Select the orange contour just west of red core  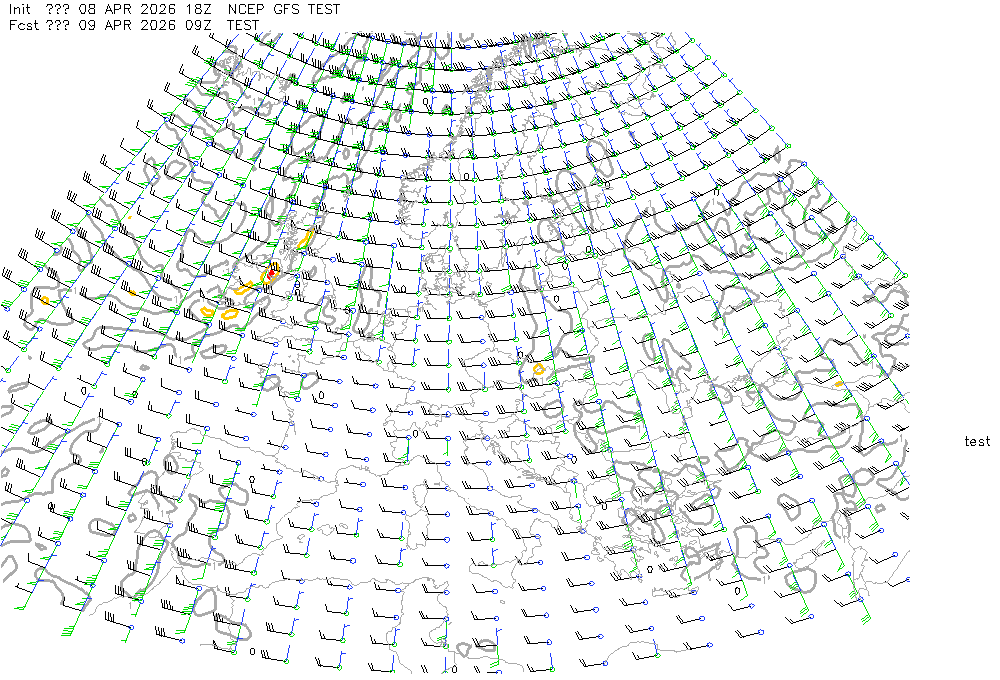point(245,289)
